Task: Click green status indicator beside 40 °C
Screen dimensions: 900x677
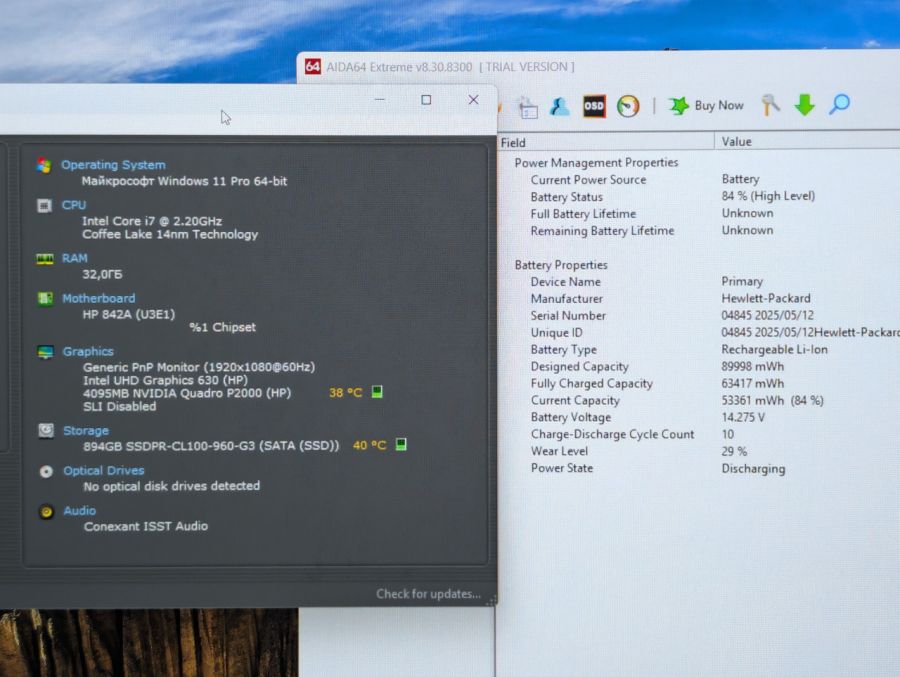Action: click(401, 444)
